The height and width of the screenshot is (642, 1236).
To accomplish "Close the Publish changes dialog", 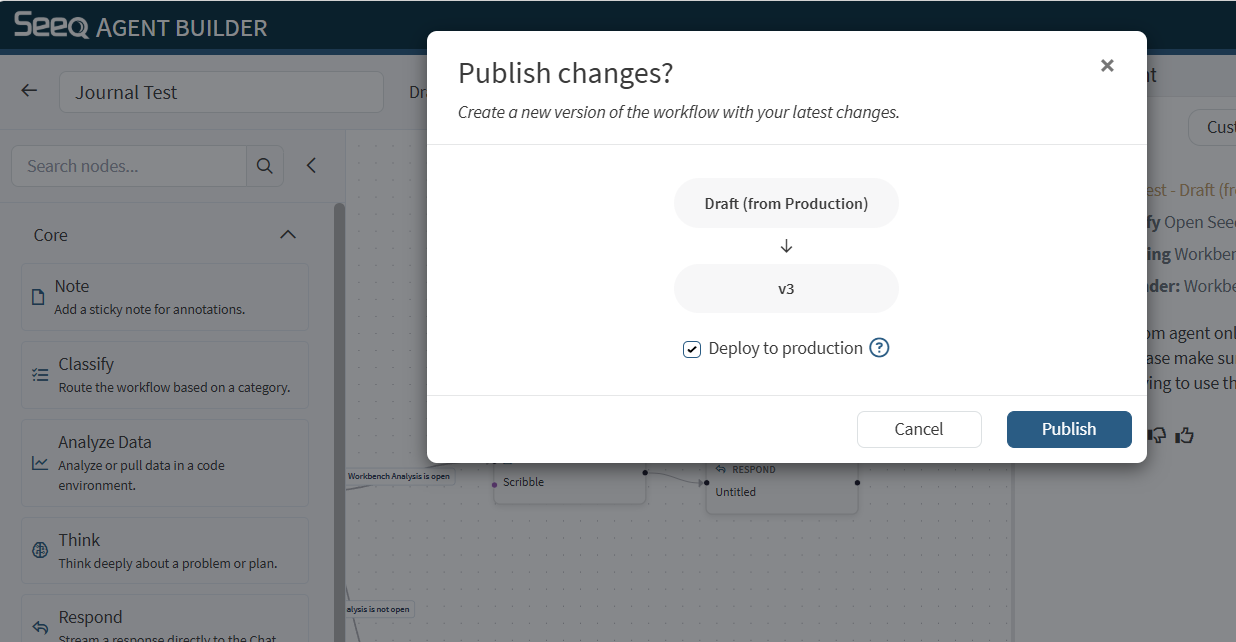I will click(x=1107, y=65).
